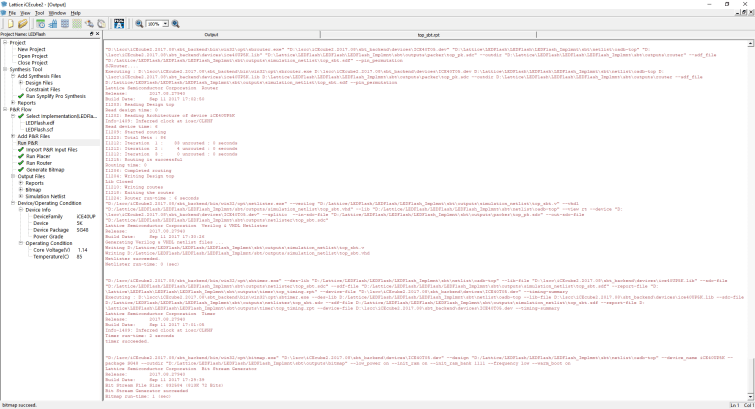Expand the Design Files tree node
Viewport: 755px width, 409px height.
tap(13, 83)
